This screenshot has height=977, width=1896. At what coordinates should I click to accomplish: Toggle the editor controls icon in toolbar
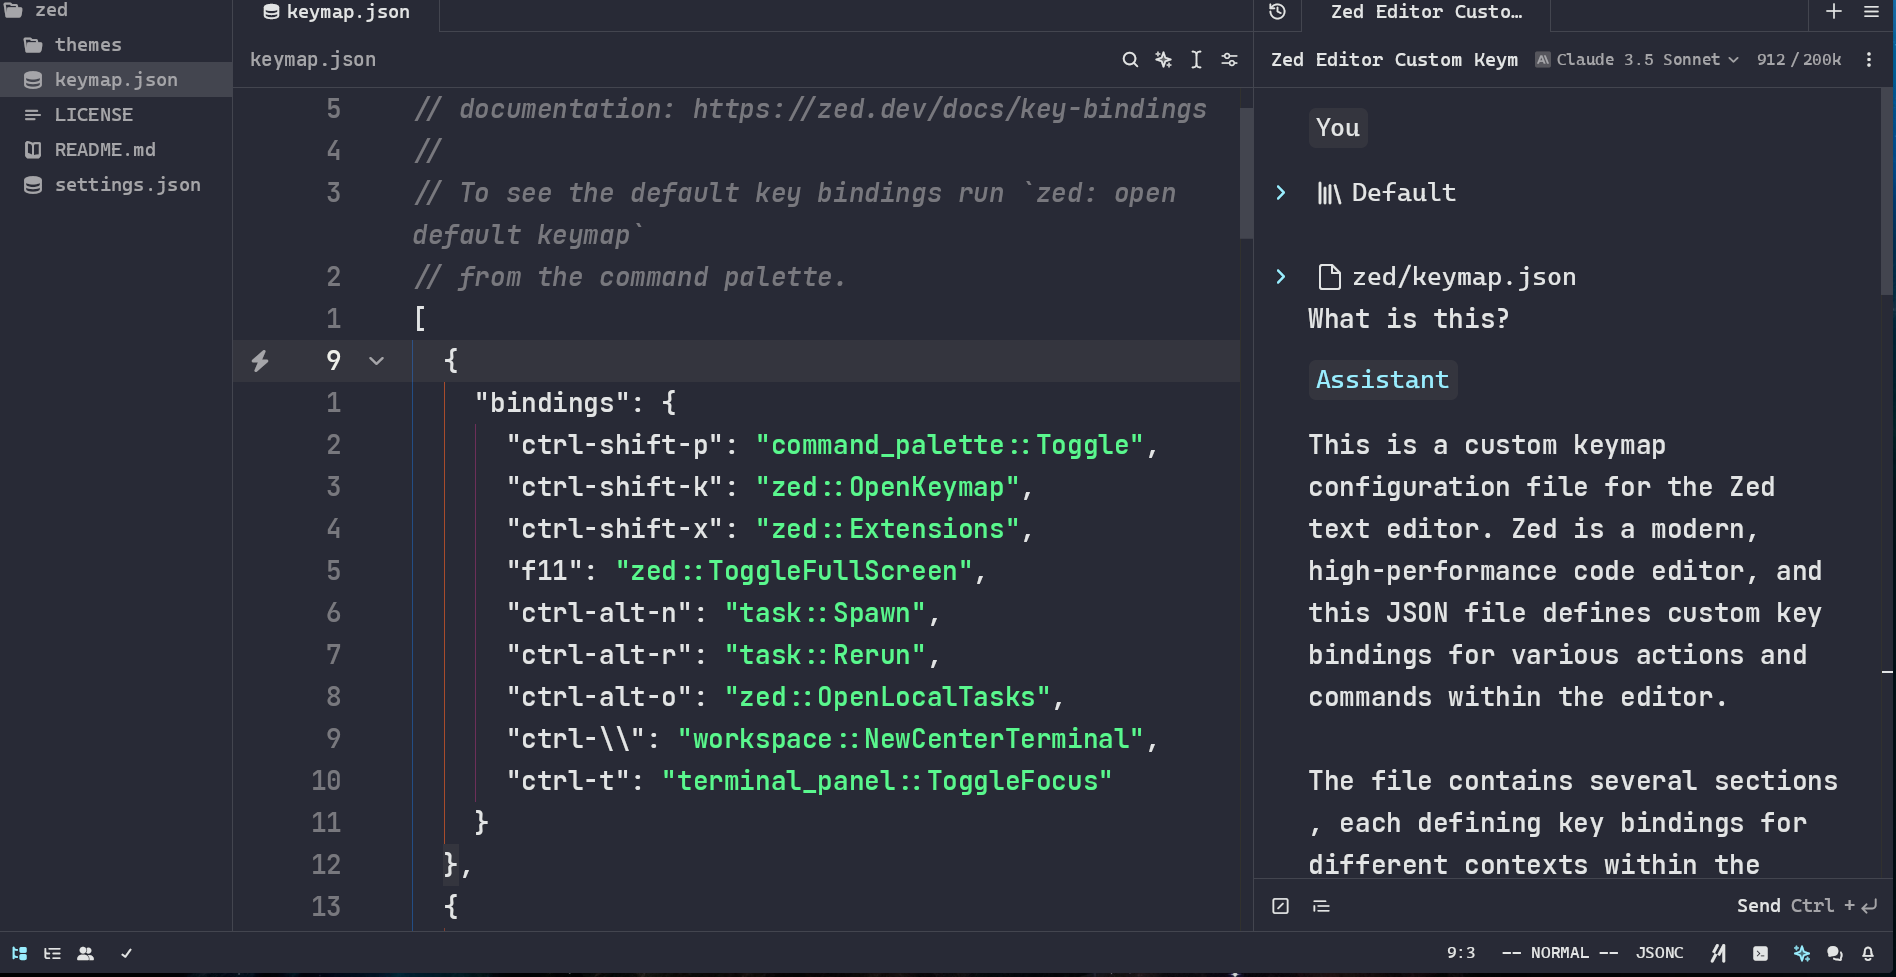point(1229,60)
